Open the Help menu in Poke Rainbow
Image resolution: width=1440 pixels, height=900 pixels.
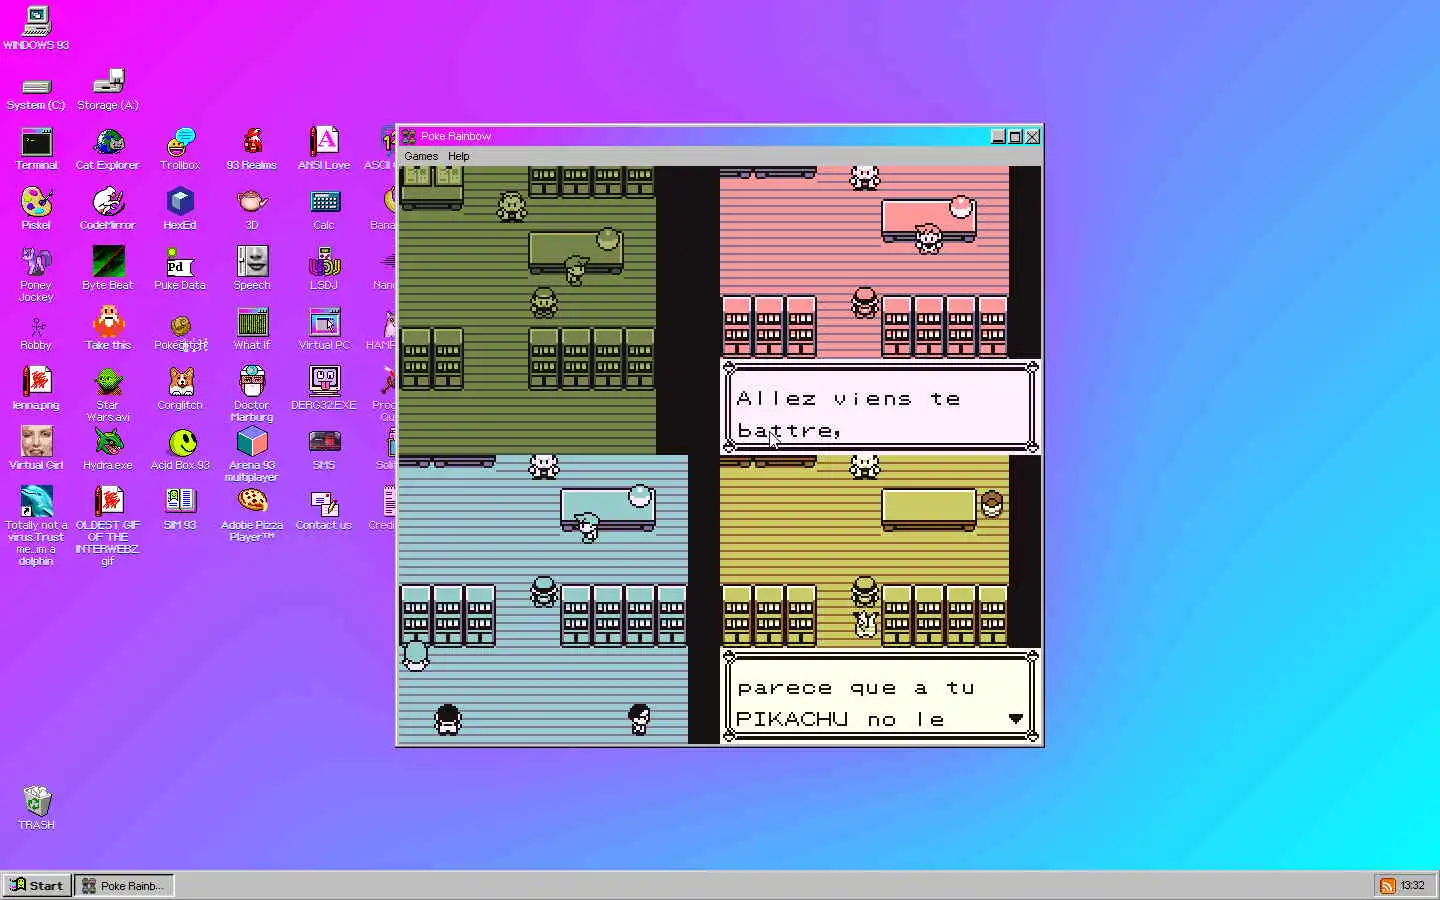pyautogui.click(x=459, y=156)
